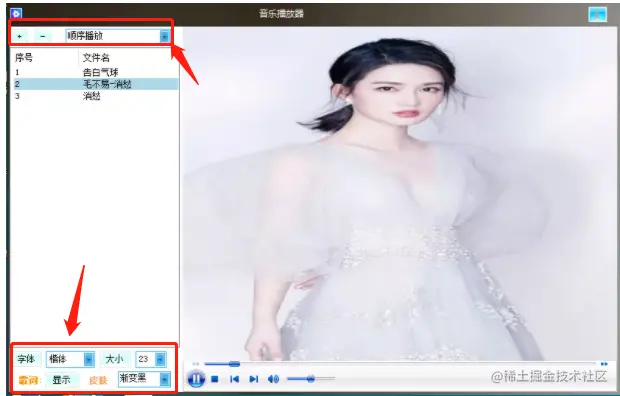This screenshot has width=620, height=396.
Task: Click the playback progress seek bar handle
Action: pyautogui.click(x=234, y=364)
